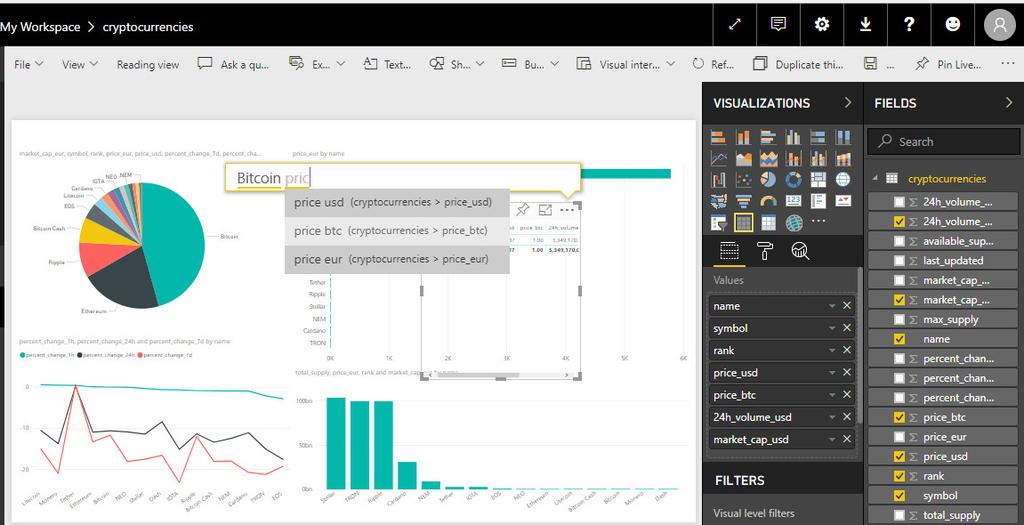Uncheck the symbol field checkbox
This screenshot has width=1024, height=525.
click(899, 496)
